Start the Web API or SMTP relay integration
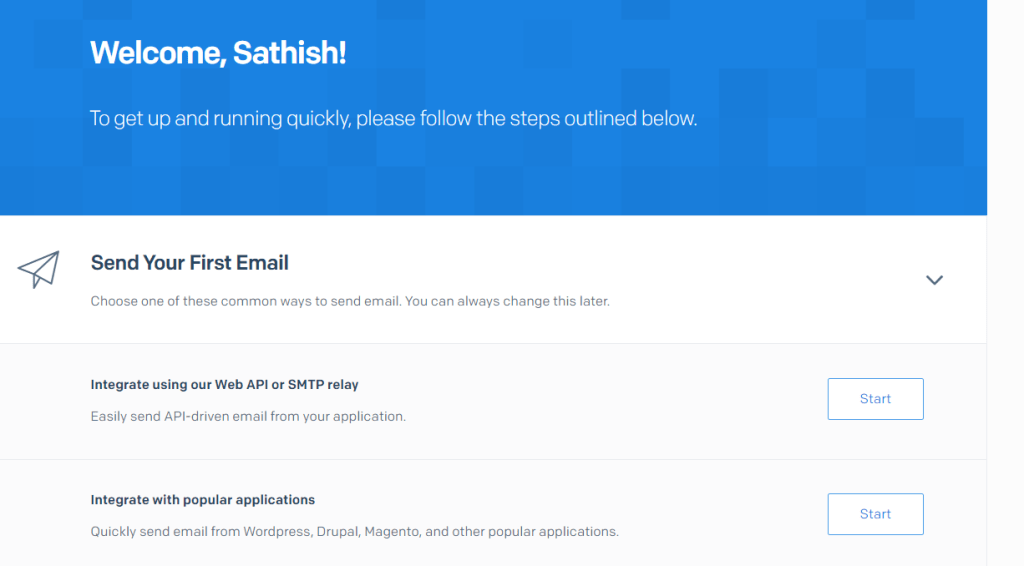The image size is (1024, 566). [875, 399]
